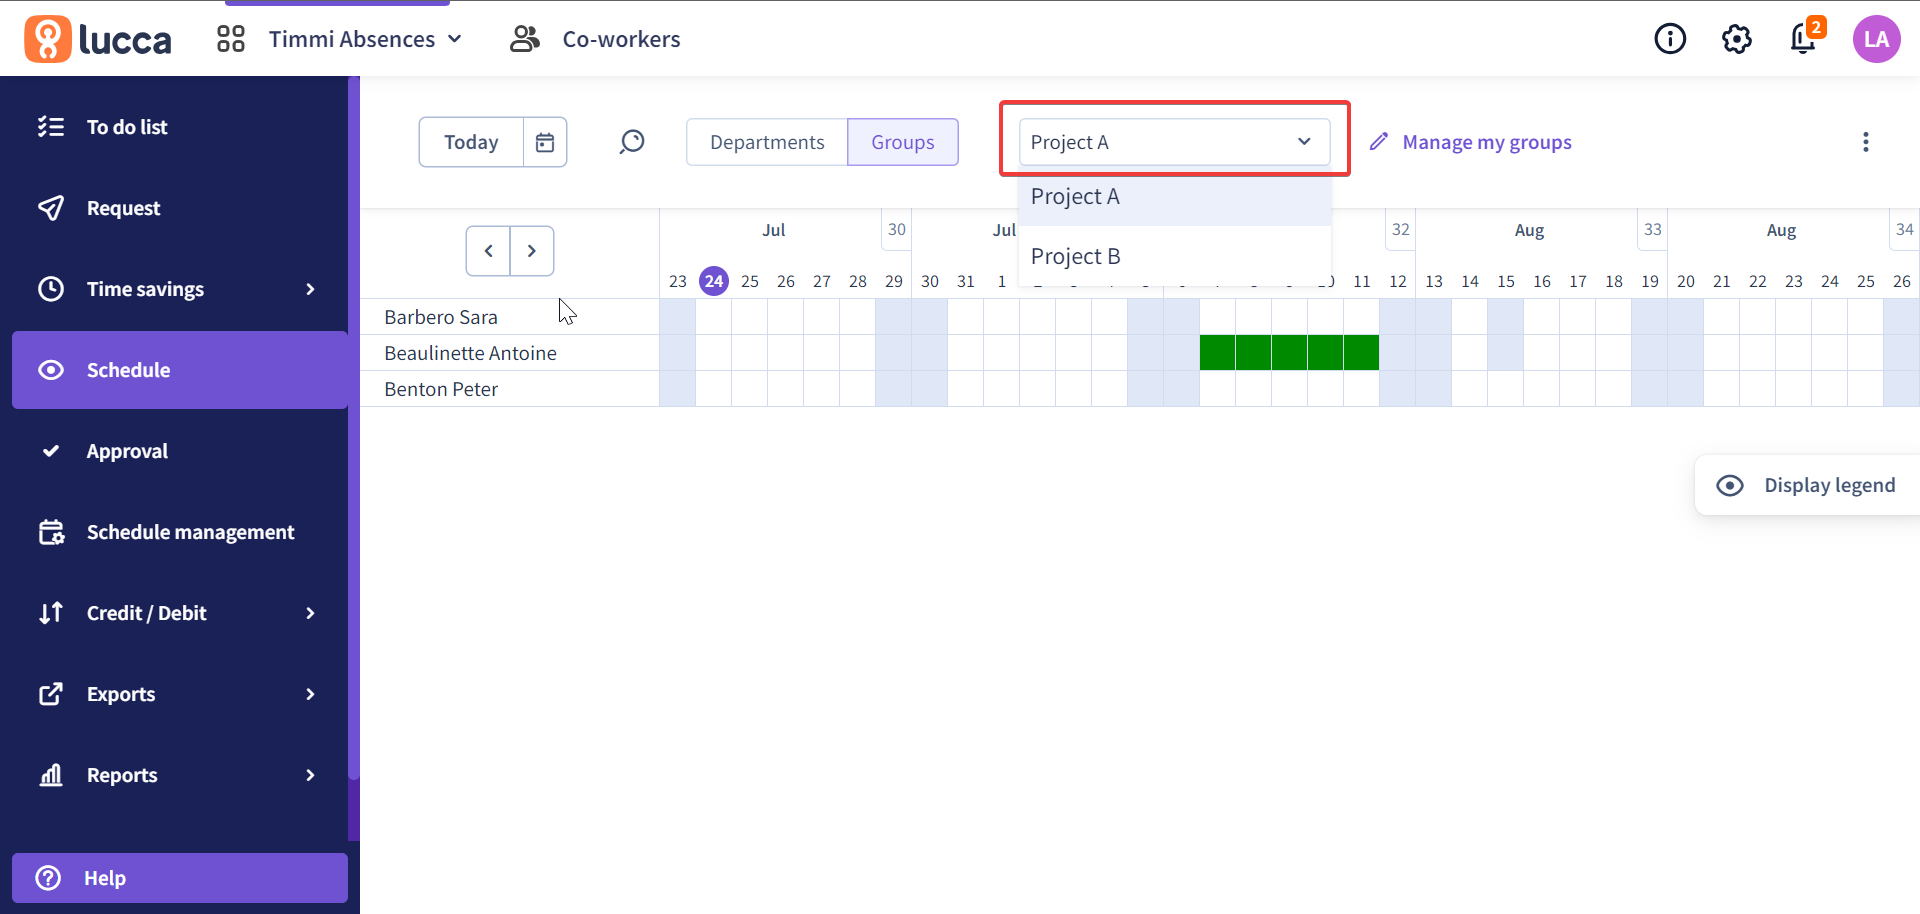
Task: Click the Lucca logo
Action: tap(98, 39)
